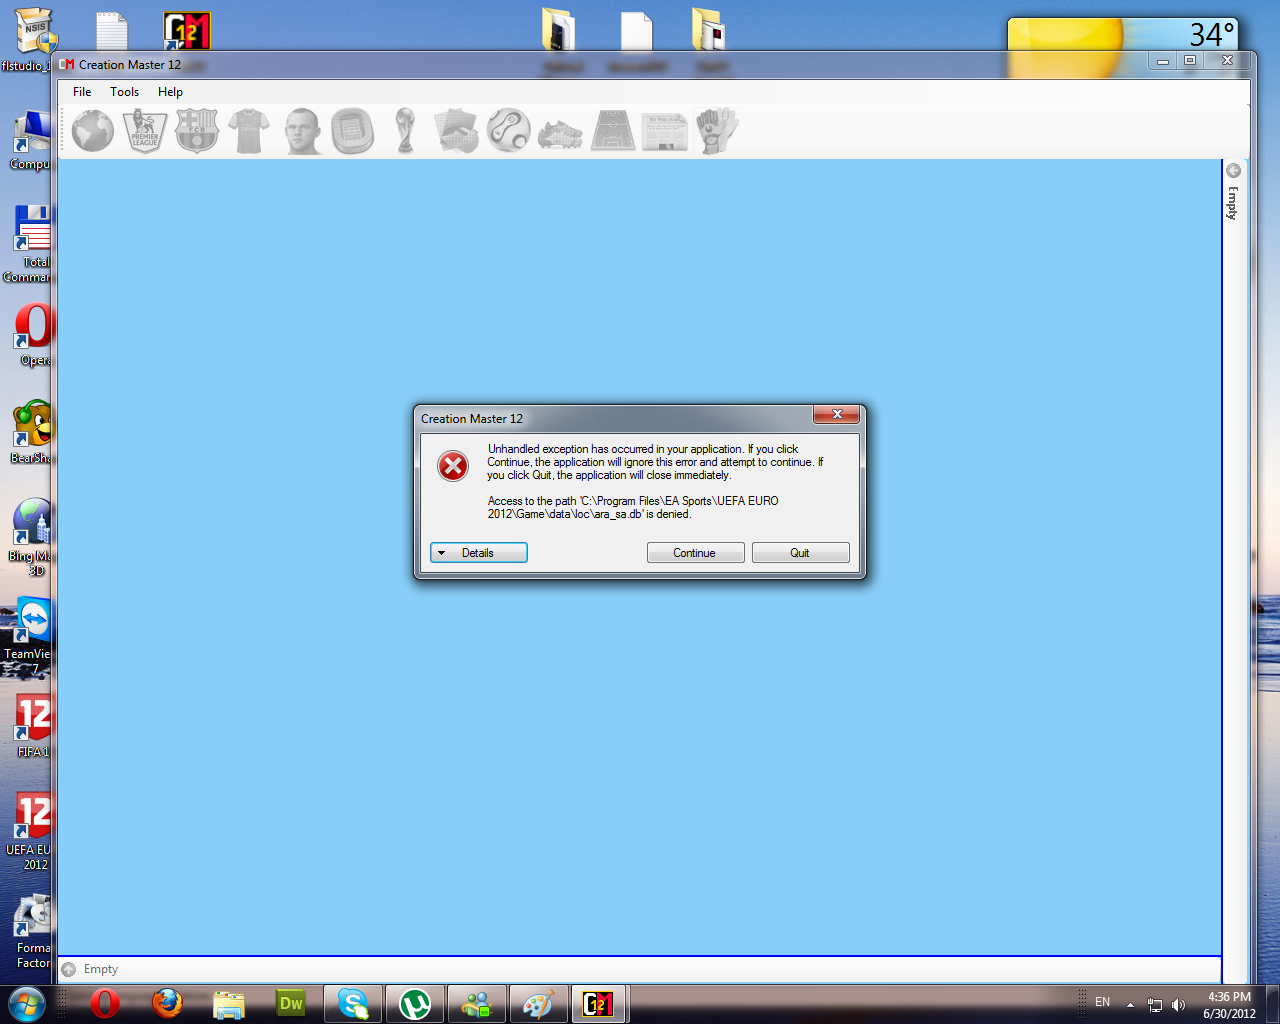Open the soccer ball editor icon
The height and width of the screenshot is (1024, 1280).
click(509, 131)
